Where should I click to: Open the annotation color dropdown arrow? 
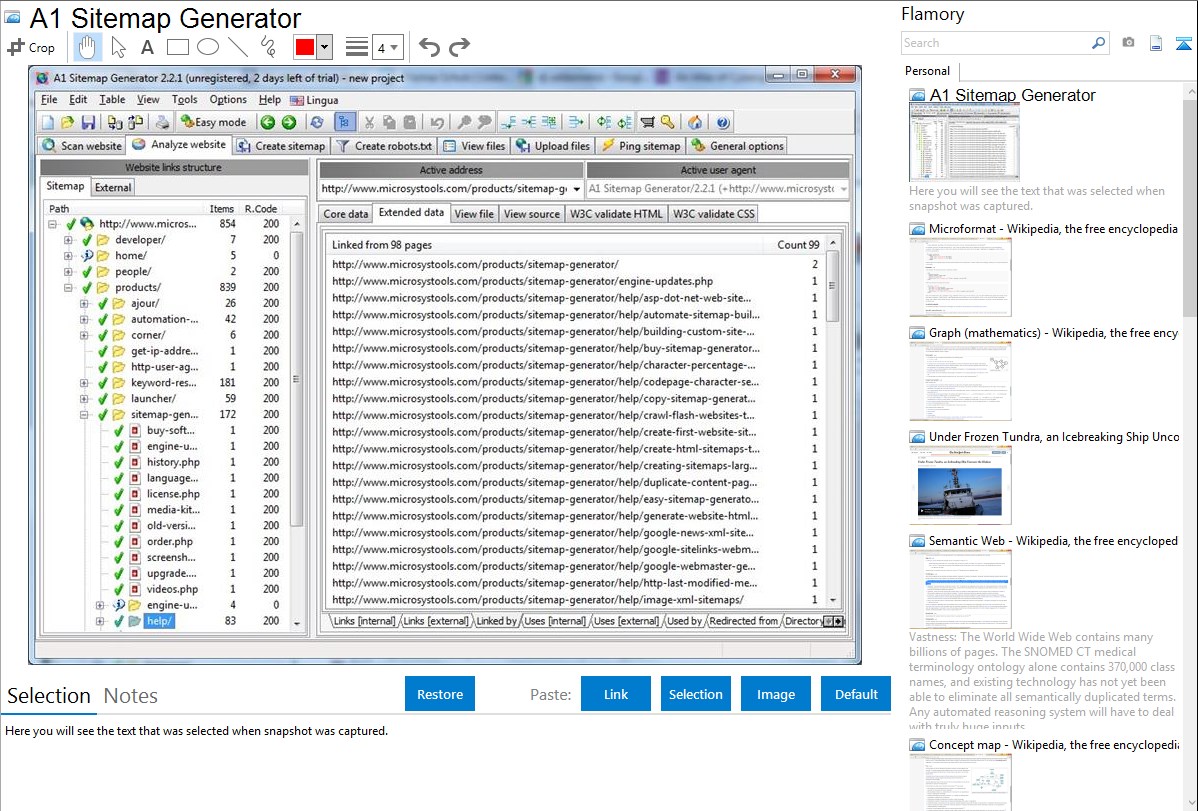coord(324,47)
